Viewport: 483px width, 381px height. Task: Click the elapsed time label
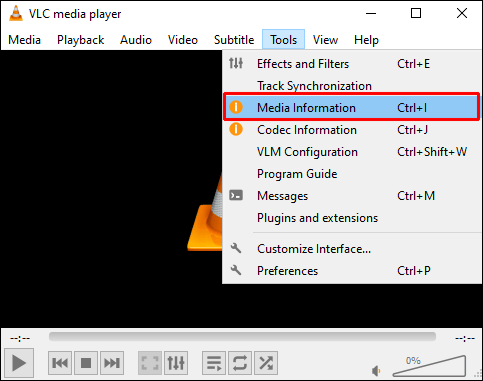coord(20,339)
